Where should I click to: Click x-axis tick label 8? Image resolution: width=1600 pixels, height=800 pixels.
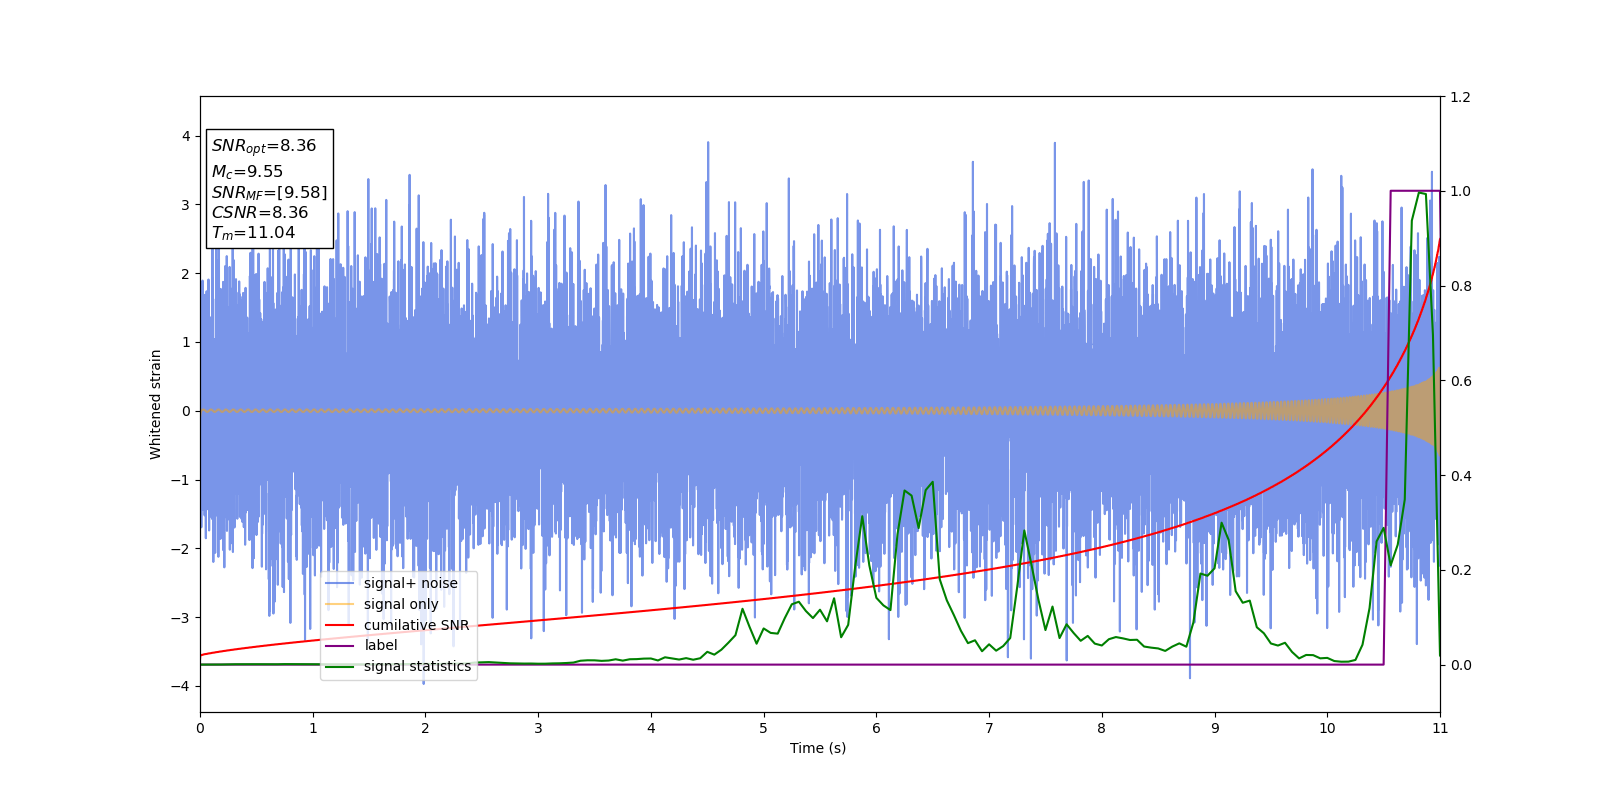(1102, 728)
